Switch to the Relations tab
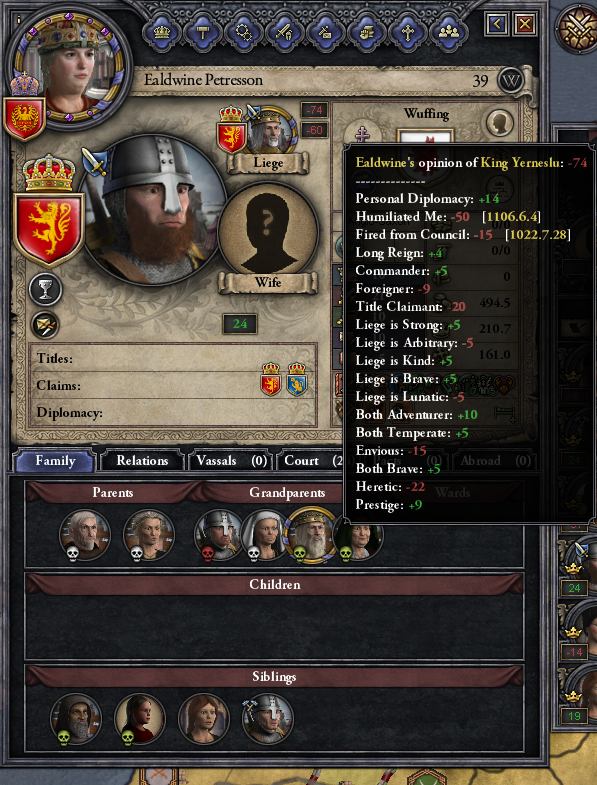Viewport: 597px width, 785px height. [x=142, y=461]
